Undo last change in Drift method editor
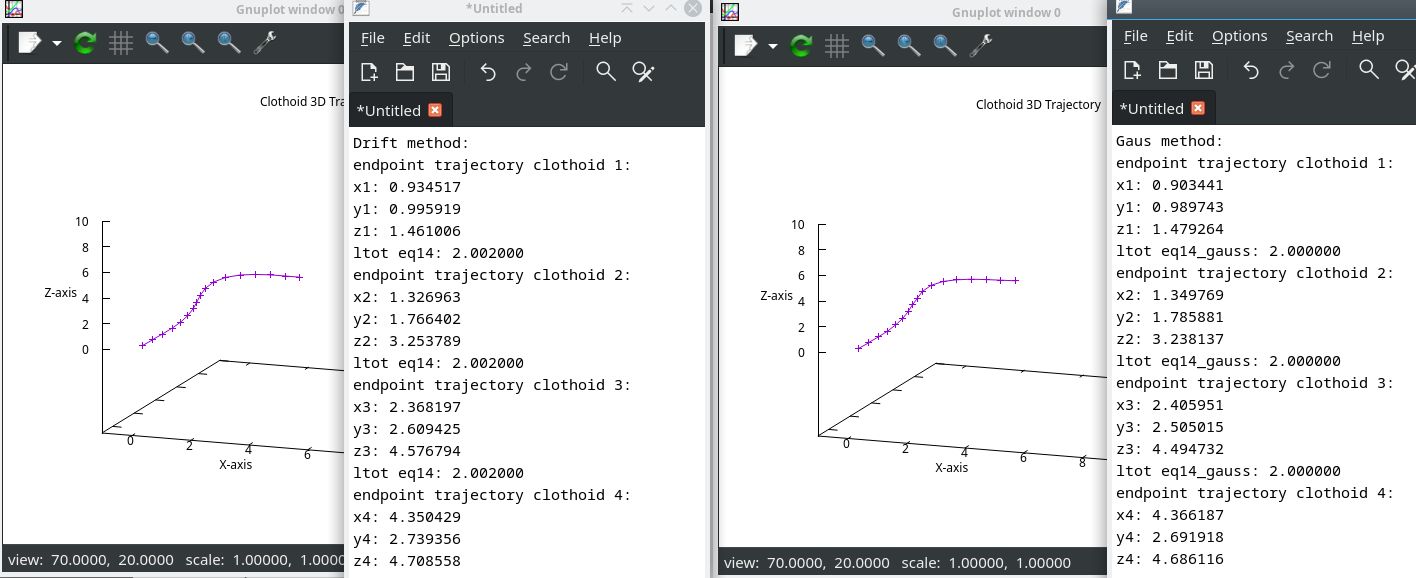This screenshot has height=578, width=1416. click(x=488, y=71)
